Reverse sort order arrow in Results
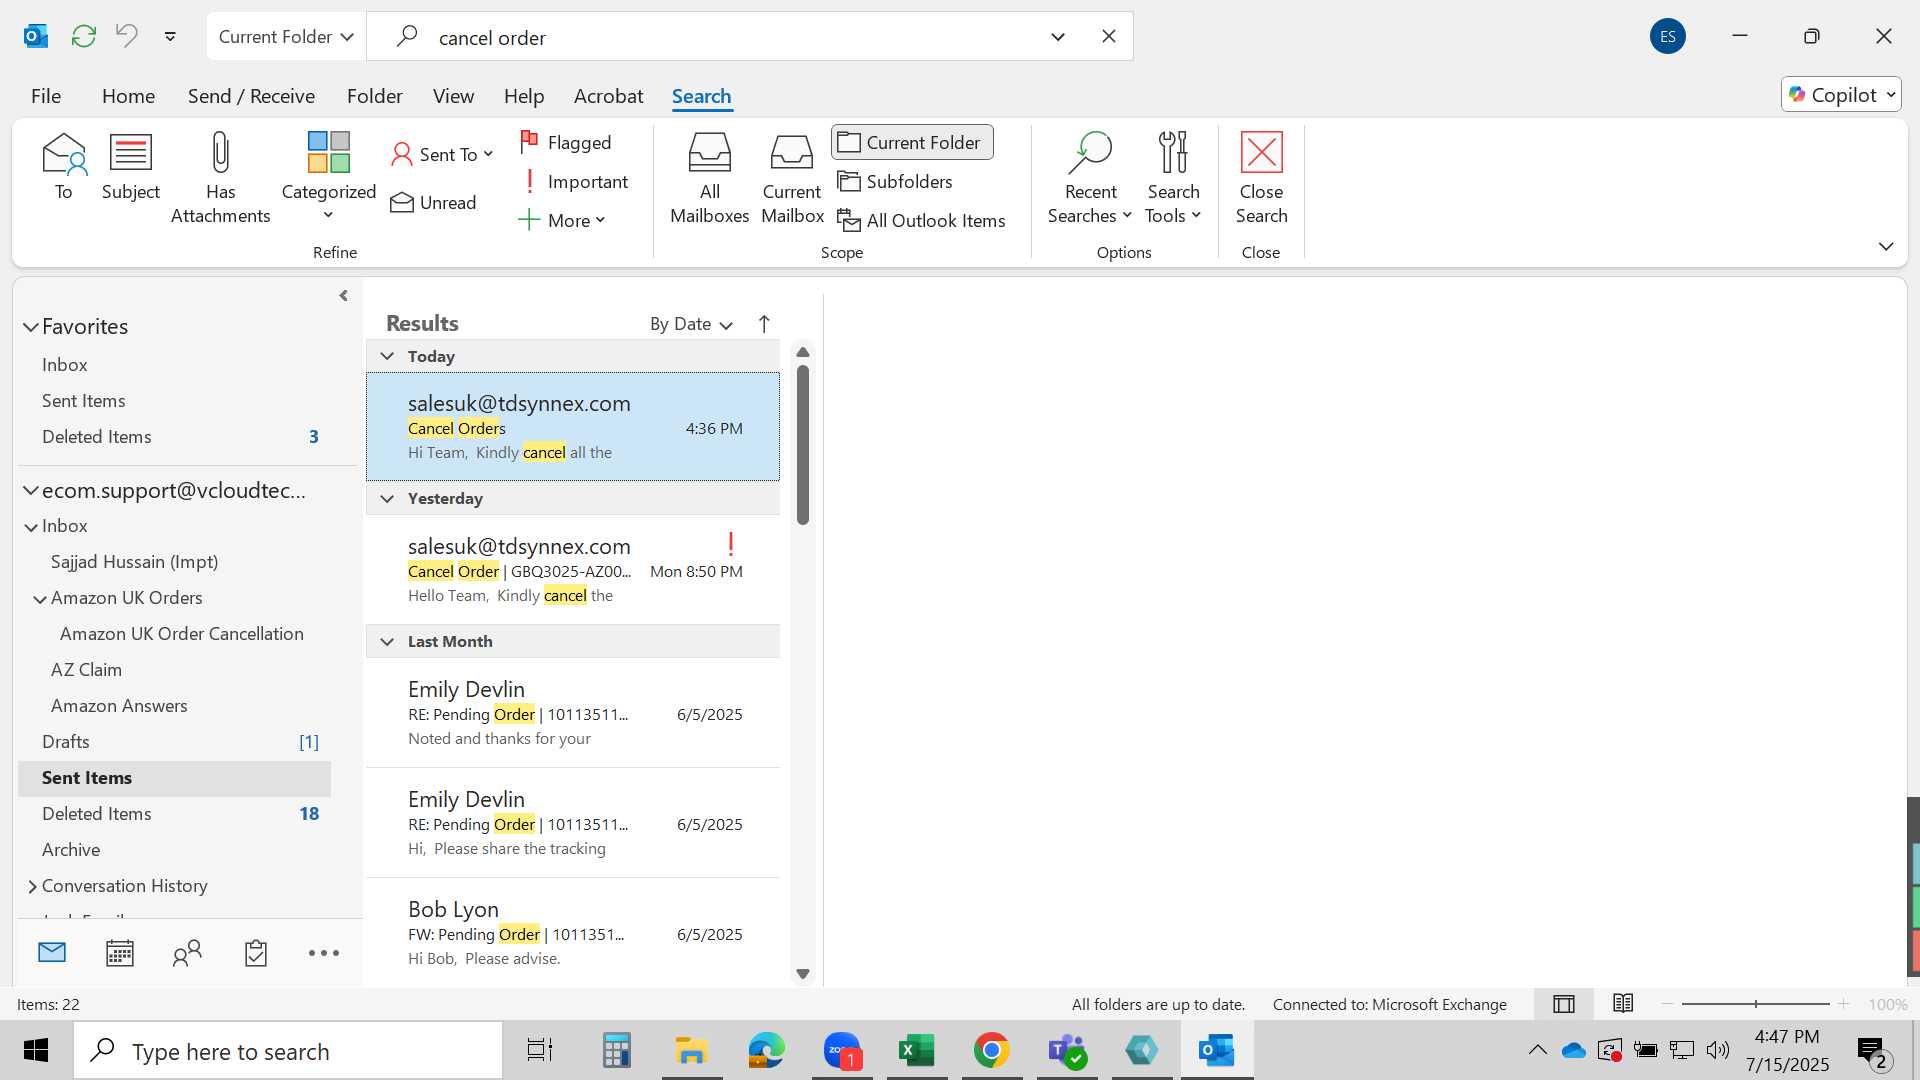This screenshot has width=1920, height=1080. point(764,324)
